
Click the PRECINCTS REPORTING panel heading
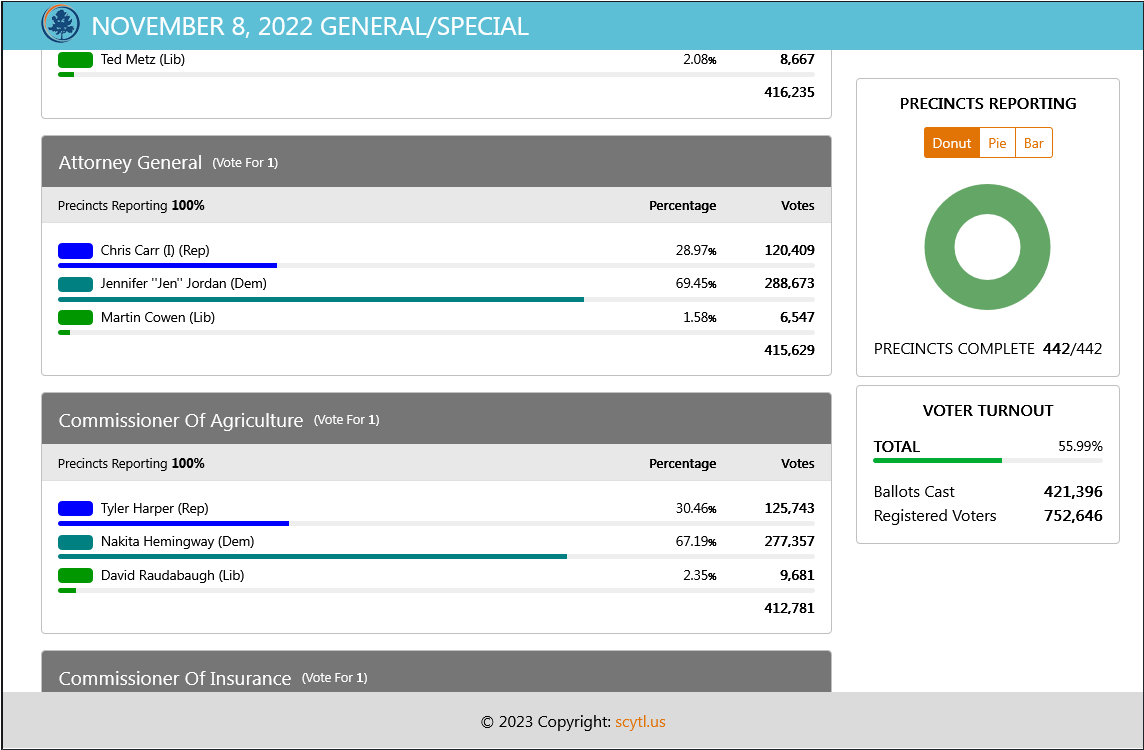pos(988,104)
